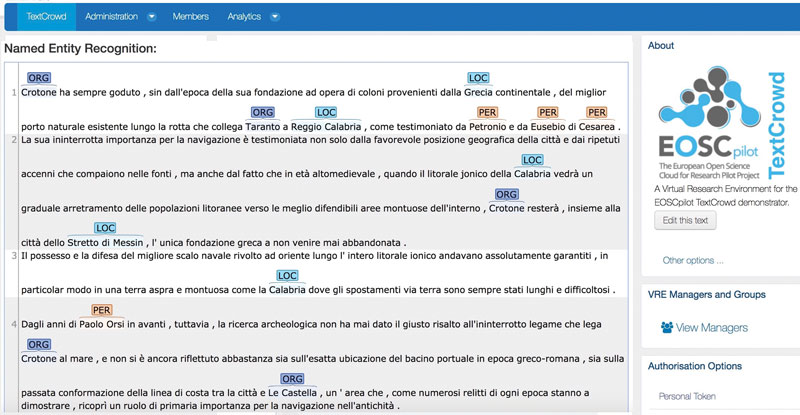
Task: Select the PER tag above Cesarea
Action: coord(596,112)
